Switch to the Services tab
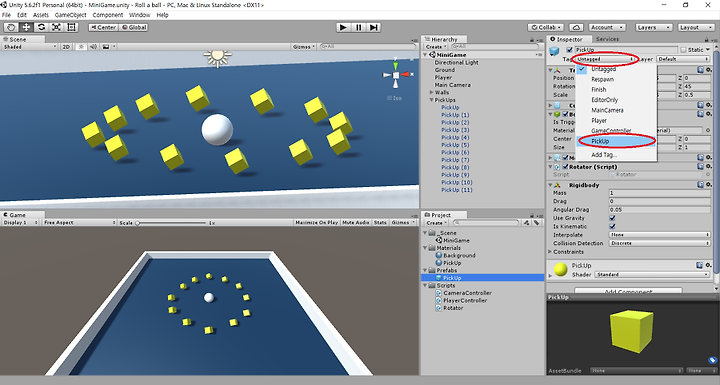Screen dimensions: 720x385 607,39
